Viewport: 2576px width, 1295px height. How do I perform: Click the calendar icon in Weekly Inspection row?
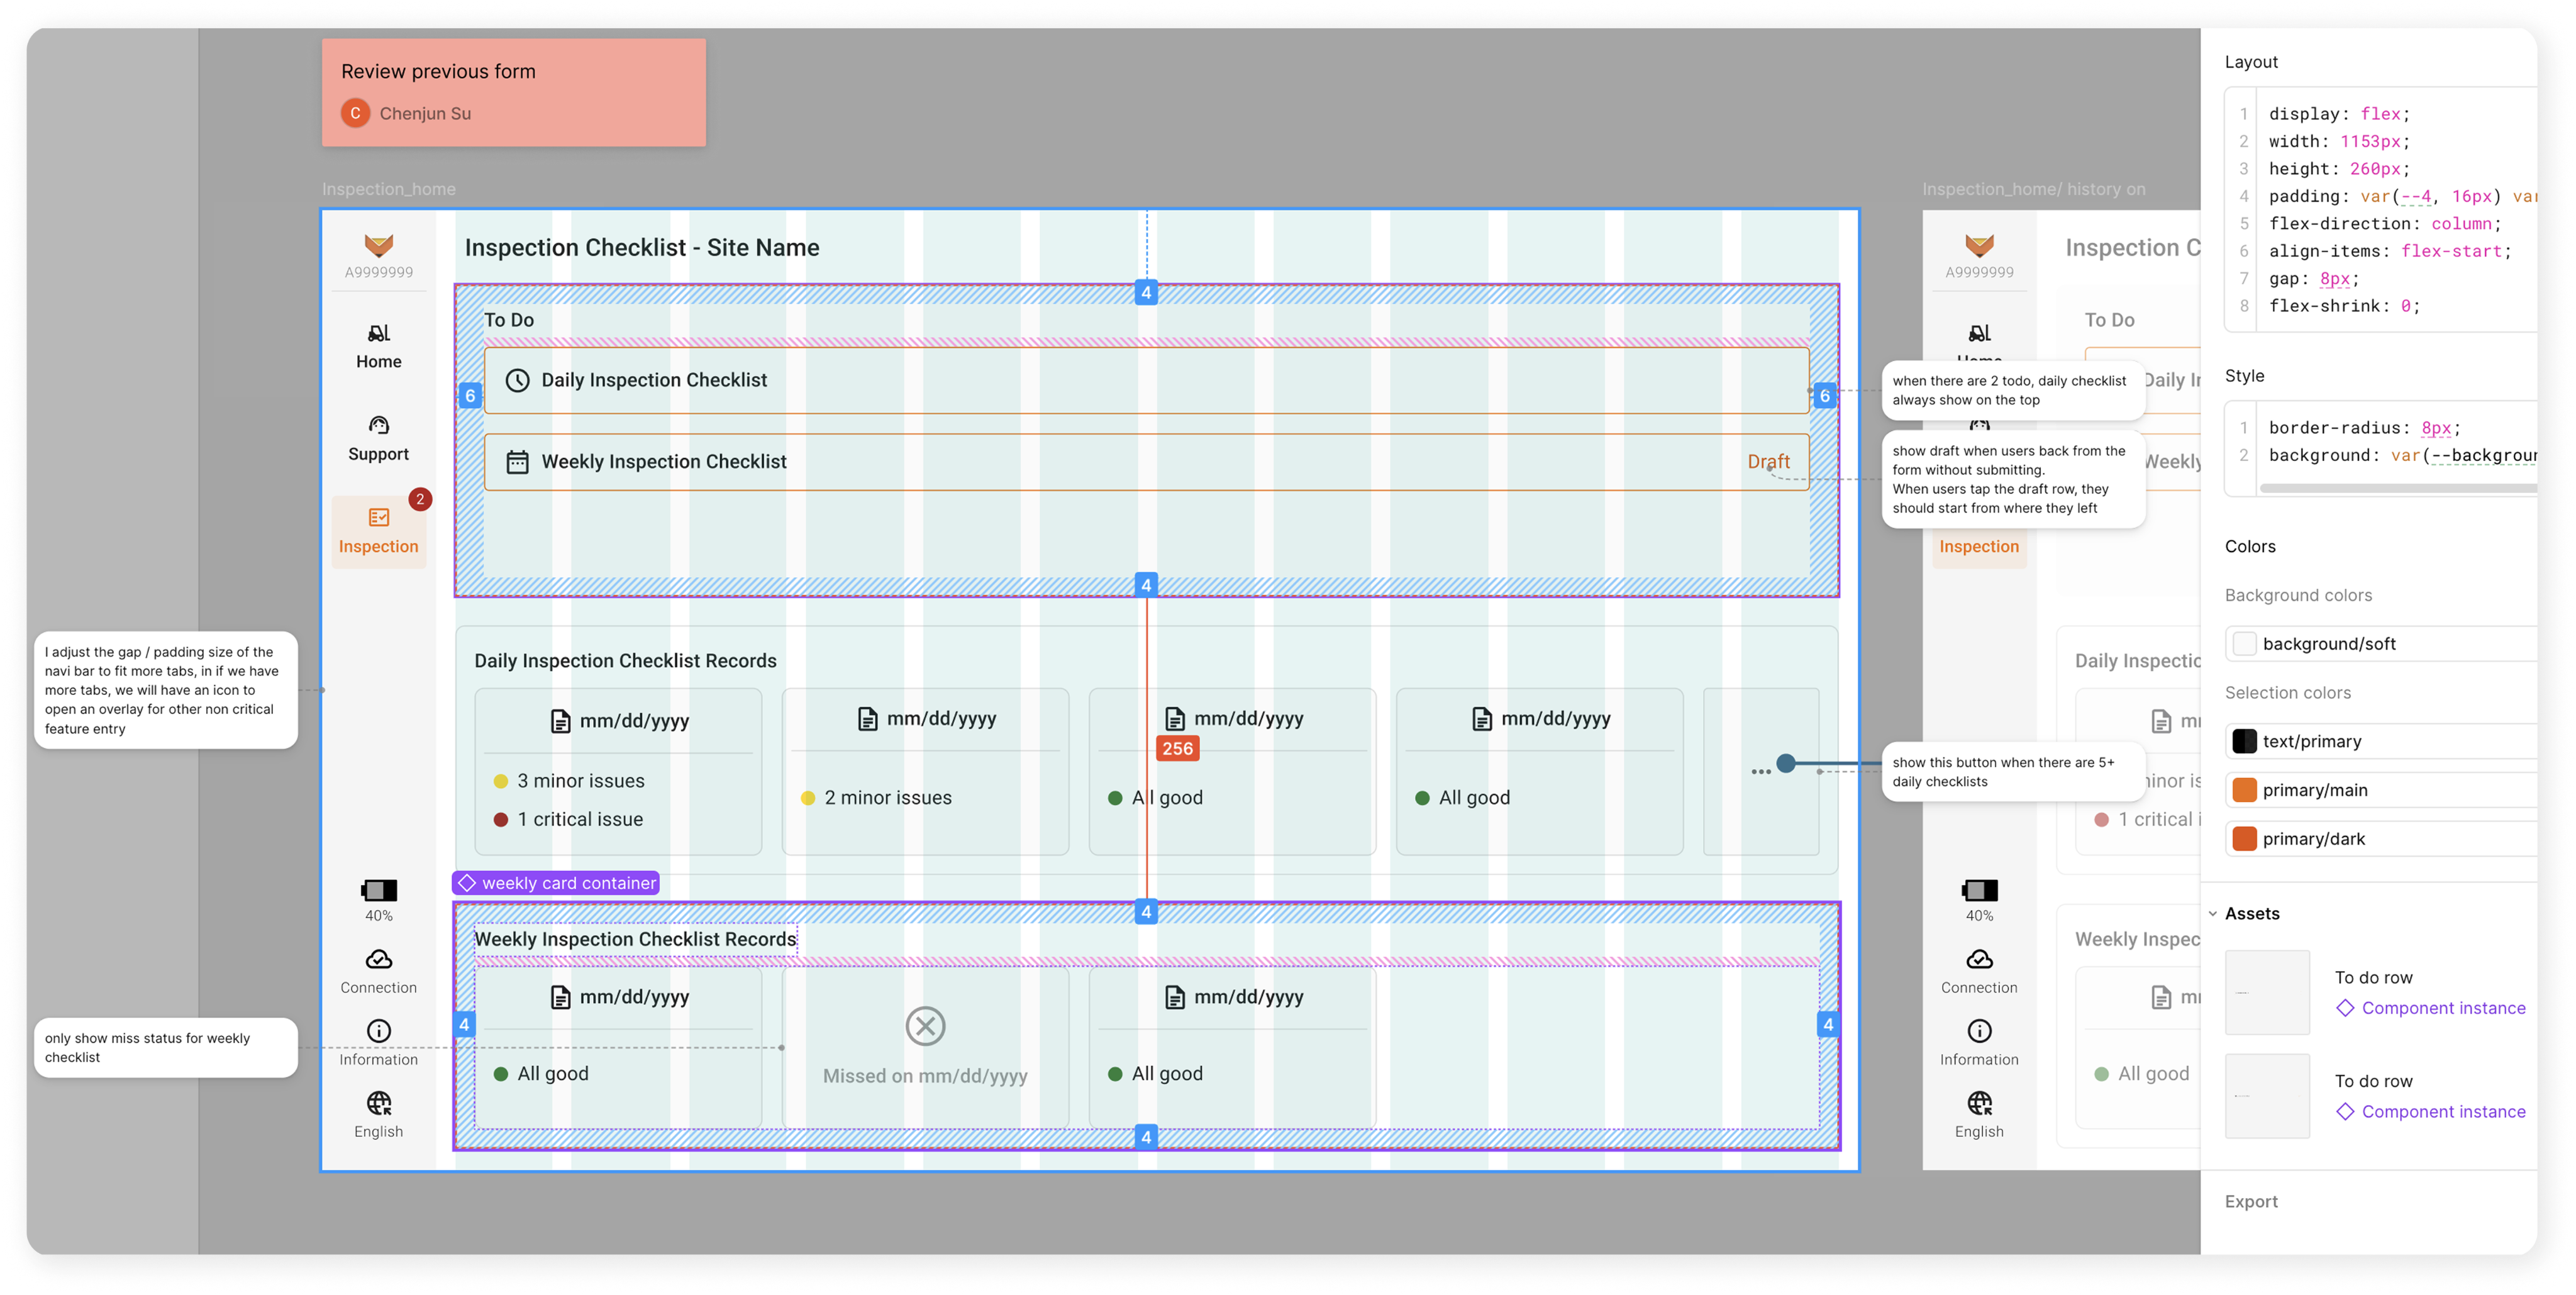[x=517, y=462]
